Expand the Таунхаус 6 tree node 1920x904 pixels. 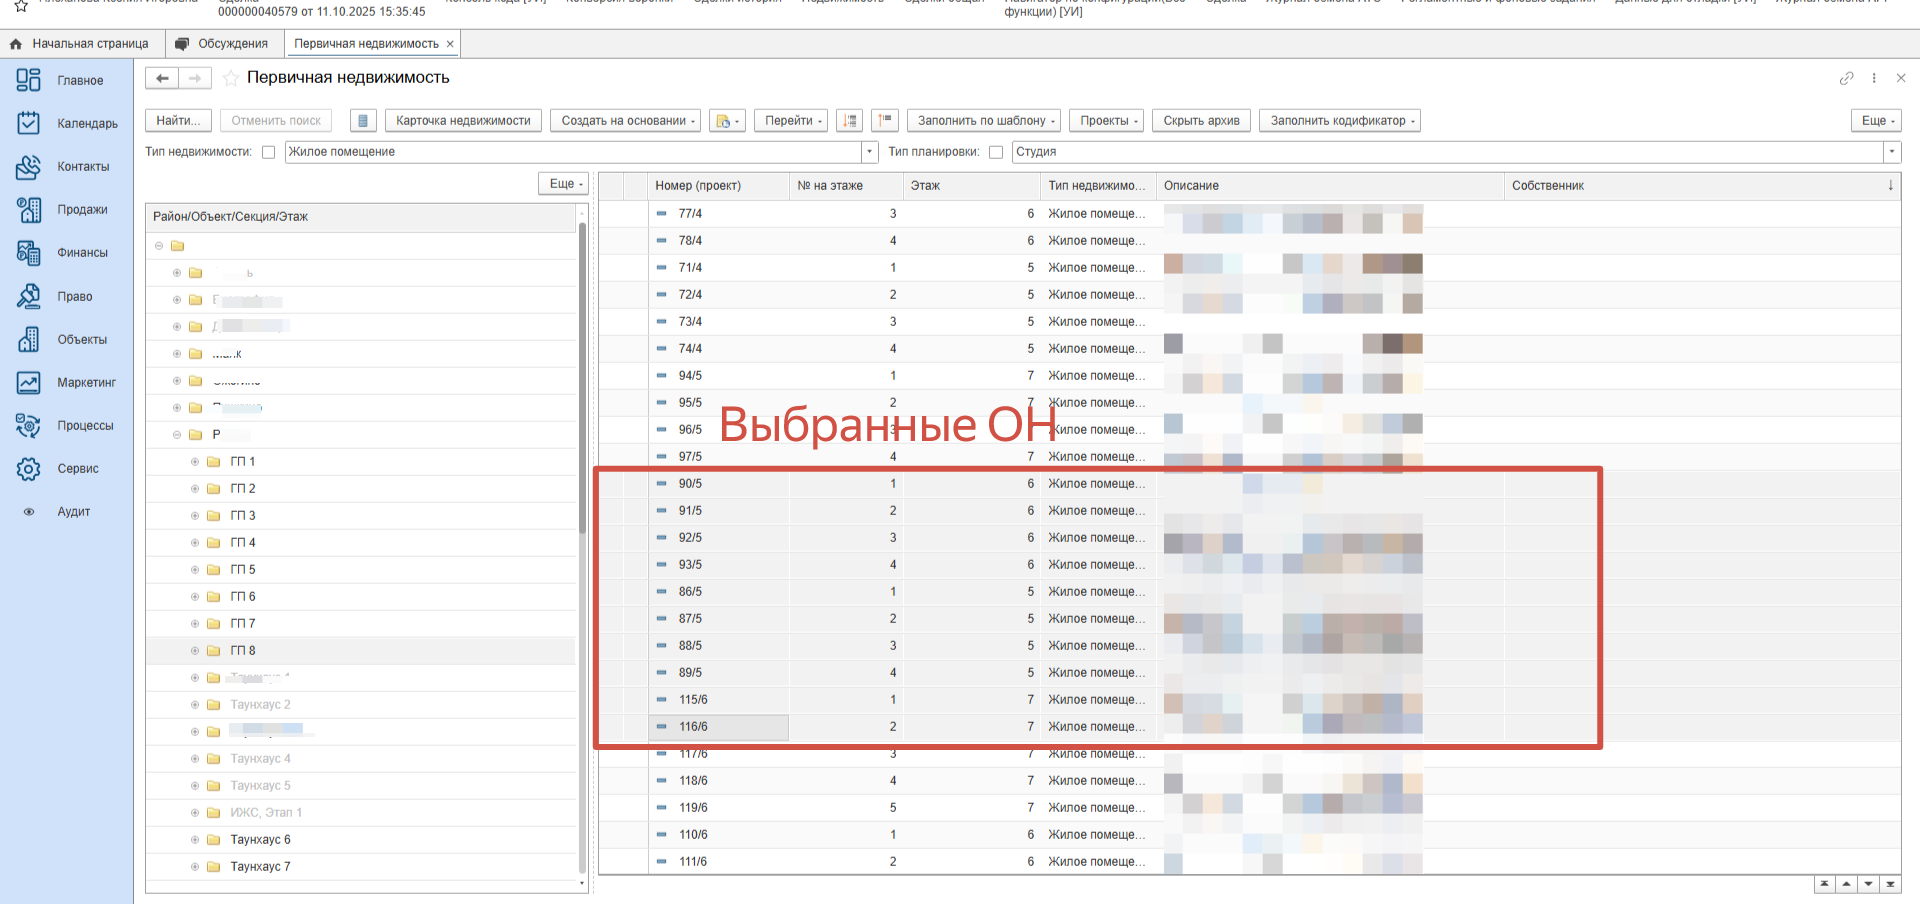tap(195, 840)
